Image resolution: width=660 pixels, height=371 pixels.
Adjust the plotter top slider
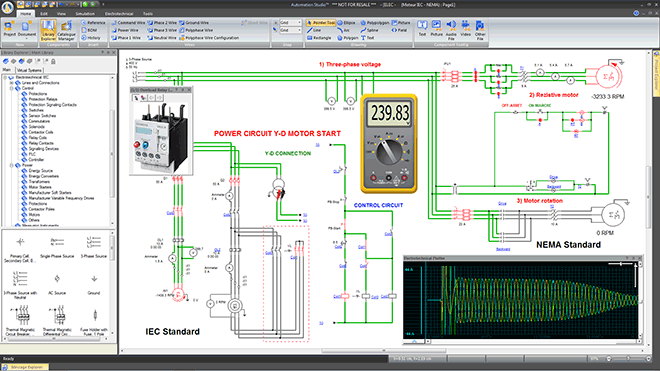point(621,264)
